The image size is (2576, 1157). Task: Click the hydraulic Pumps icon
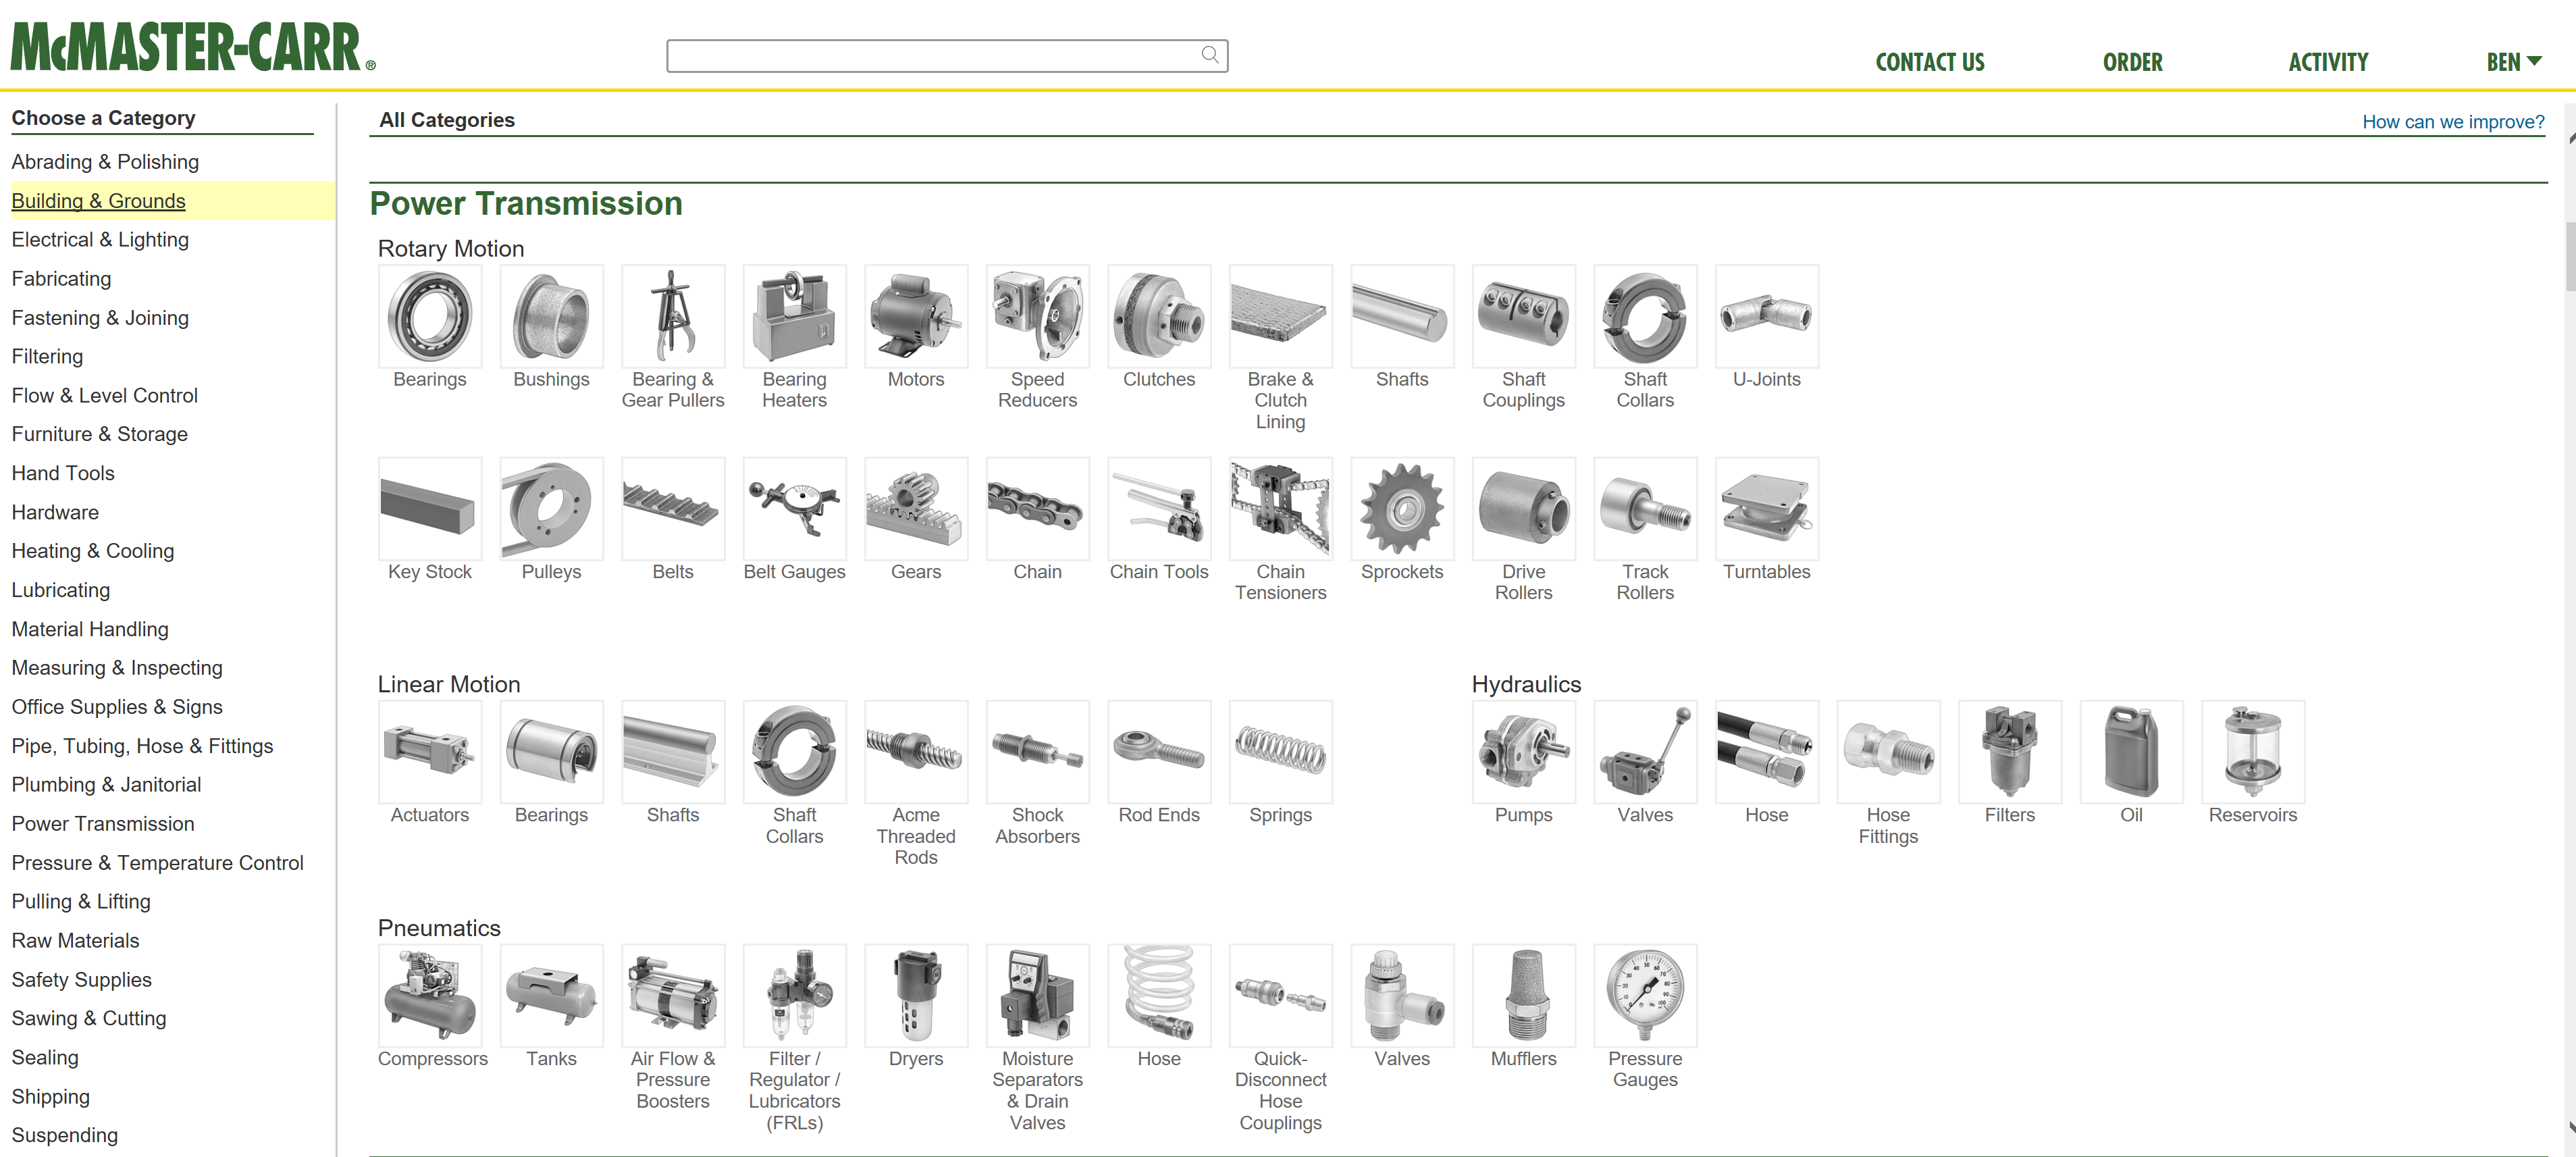click(x=1523, y=752)
